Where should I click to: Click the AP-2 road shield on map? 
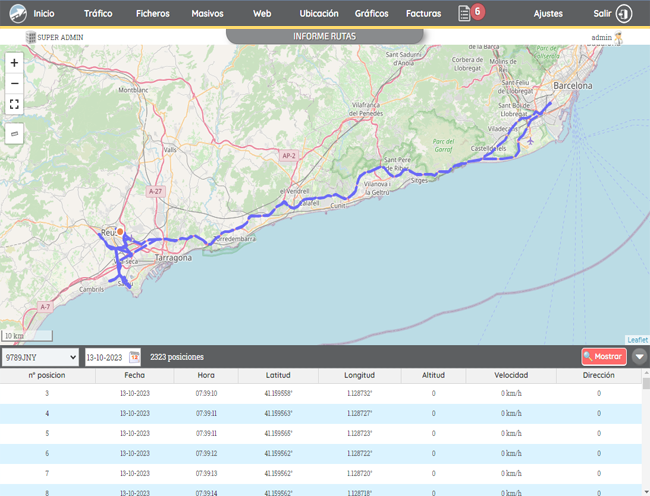pos(289,156)
